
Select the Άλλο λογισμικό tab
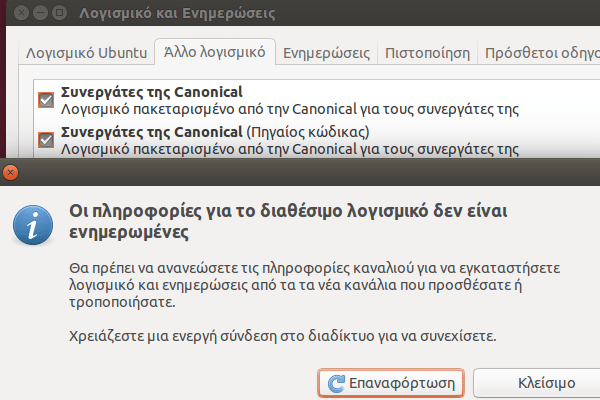coord(215,52)
